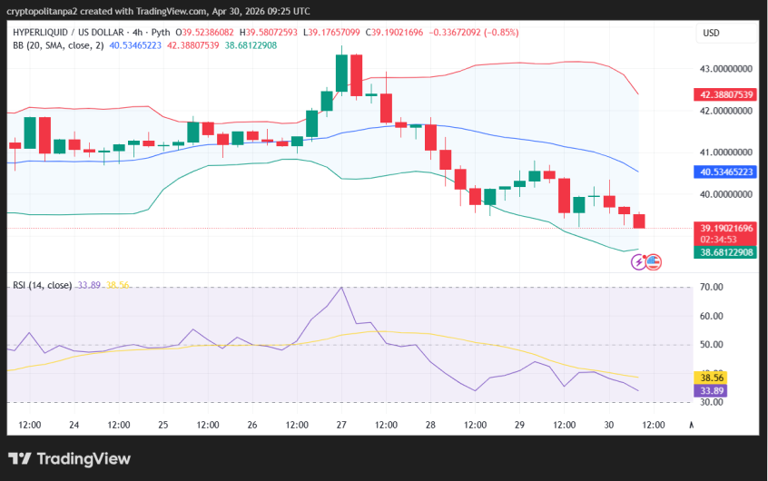The image size is (768, 481).
Task: Click the chart attribution header text
Action: pyautogui.click(x=158, y=11)
